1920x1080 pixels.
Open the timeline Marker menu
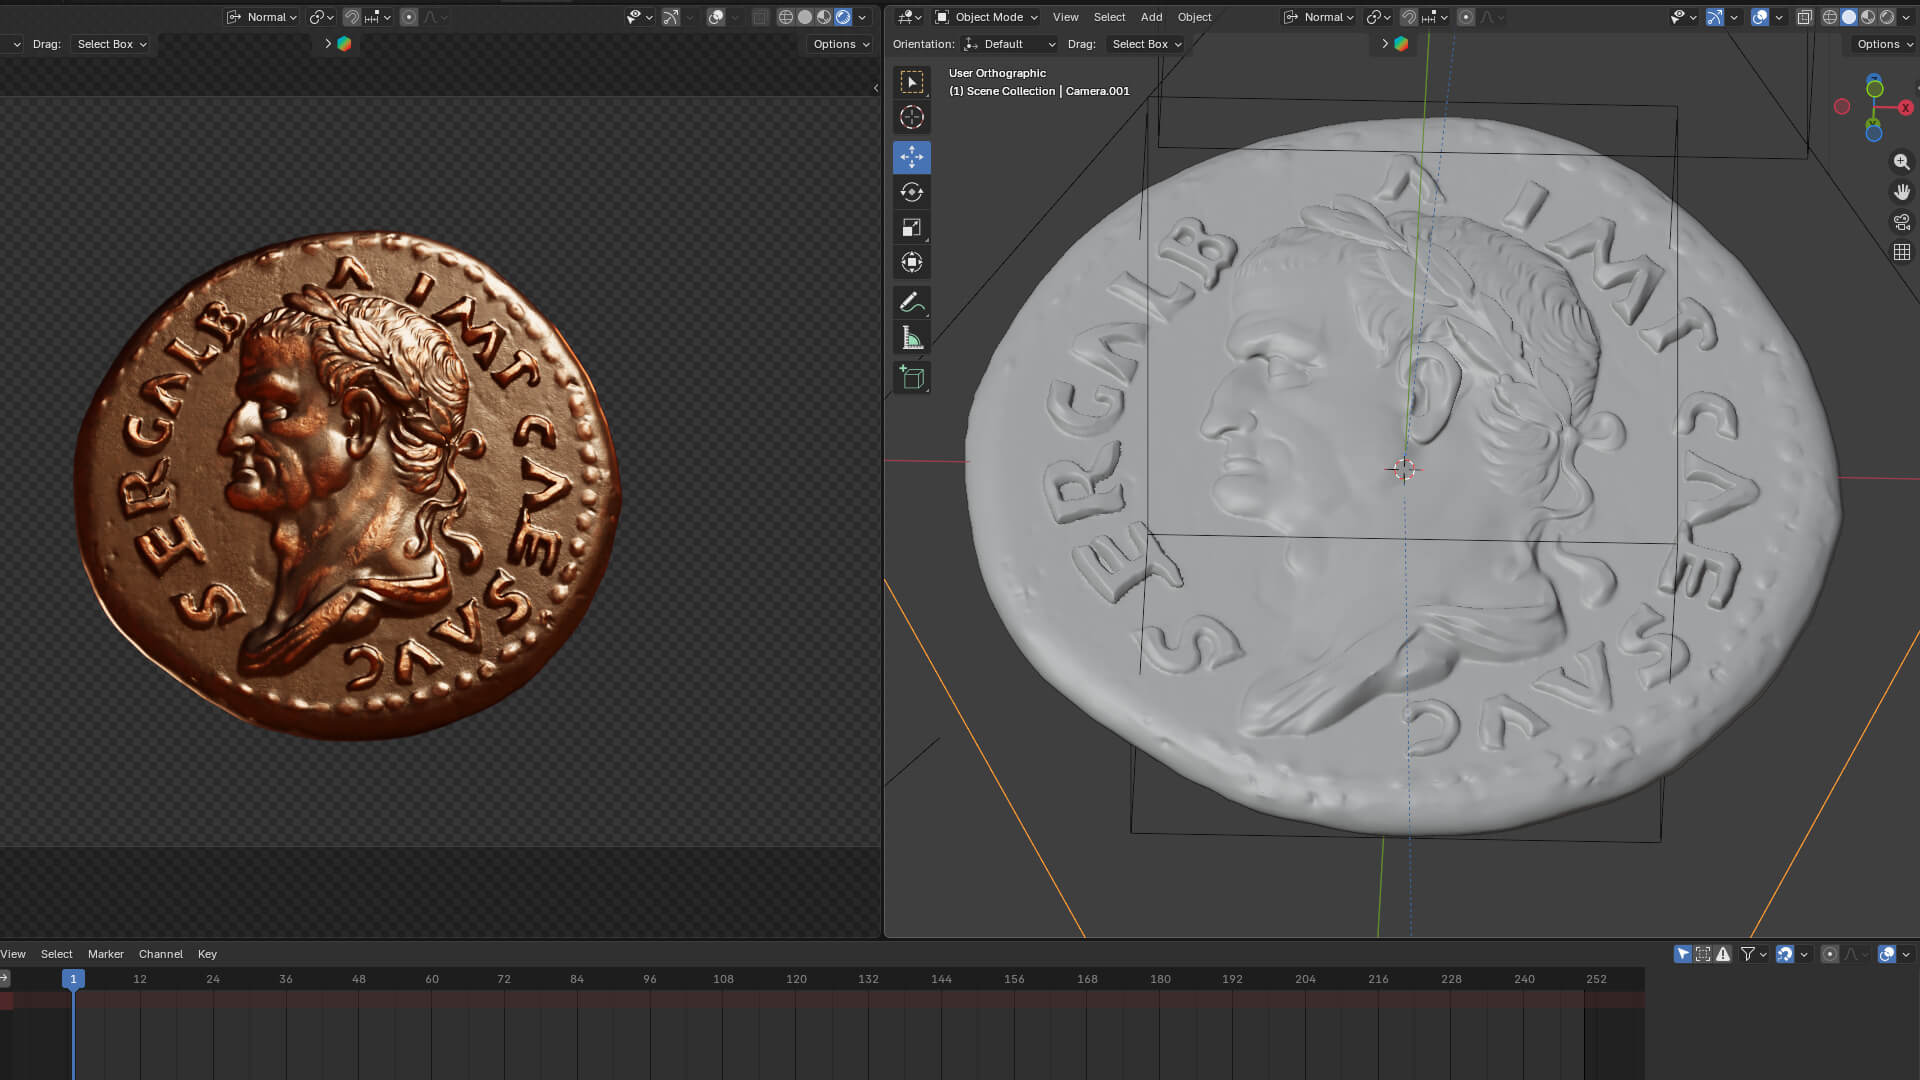105,954
